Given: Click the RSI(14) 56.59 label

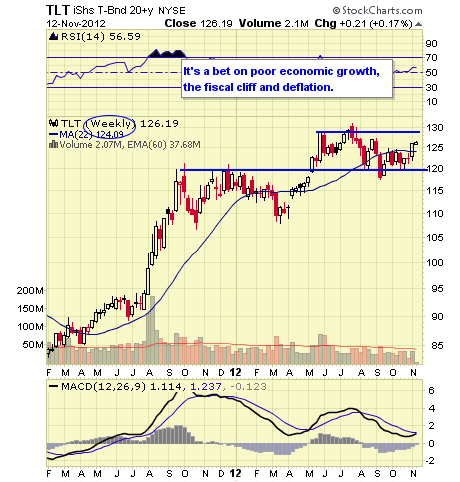Looking at the screenshot, I should (x=101, y=36).
